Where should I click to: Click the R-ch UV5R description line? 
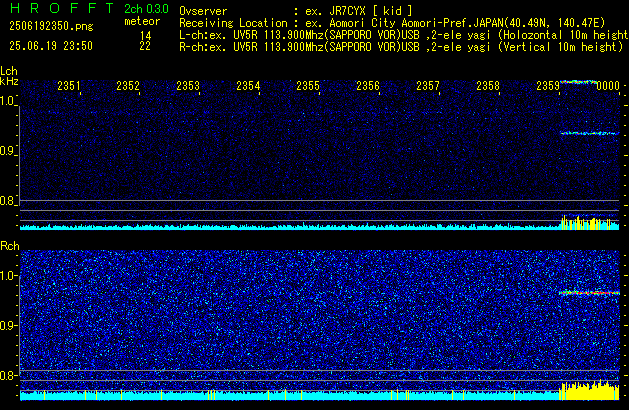click(401, 47)
